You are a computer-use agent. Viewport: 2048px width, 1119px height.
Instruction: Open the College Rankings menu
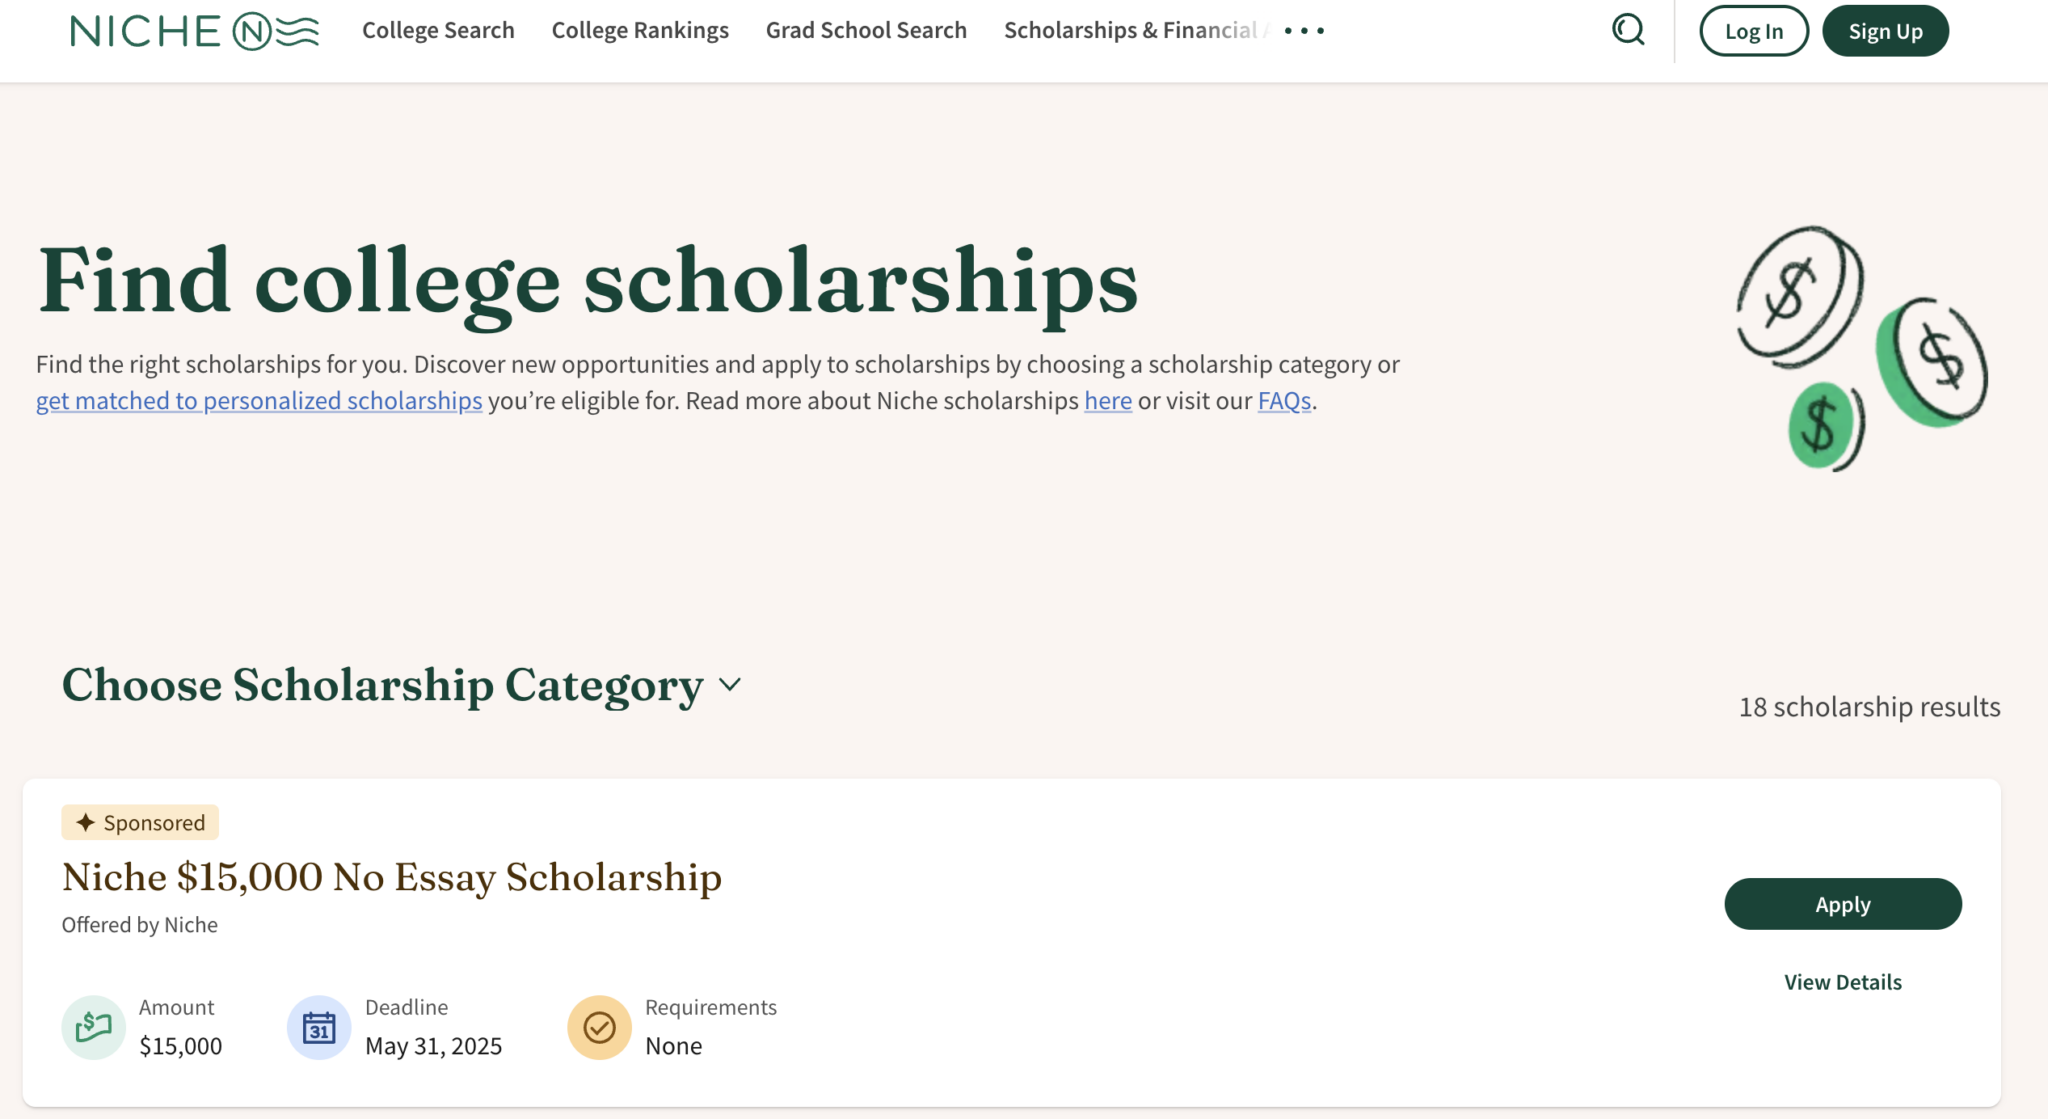640,31
